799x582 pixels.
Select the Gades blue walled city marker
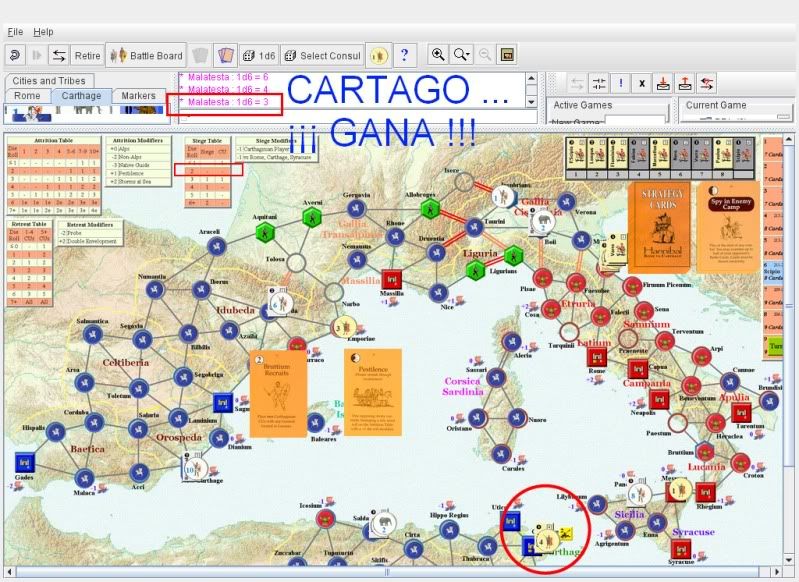(x=24, y=463)
